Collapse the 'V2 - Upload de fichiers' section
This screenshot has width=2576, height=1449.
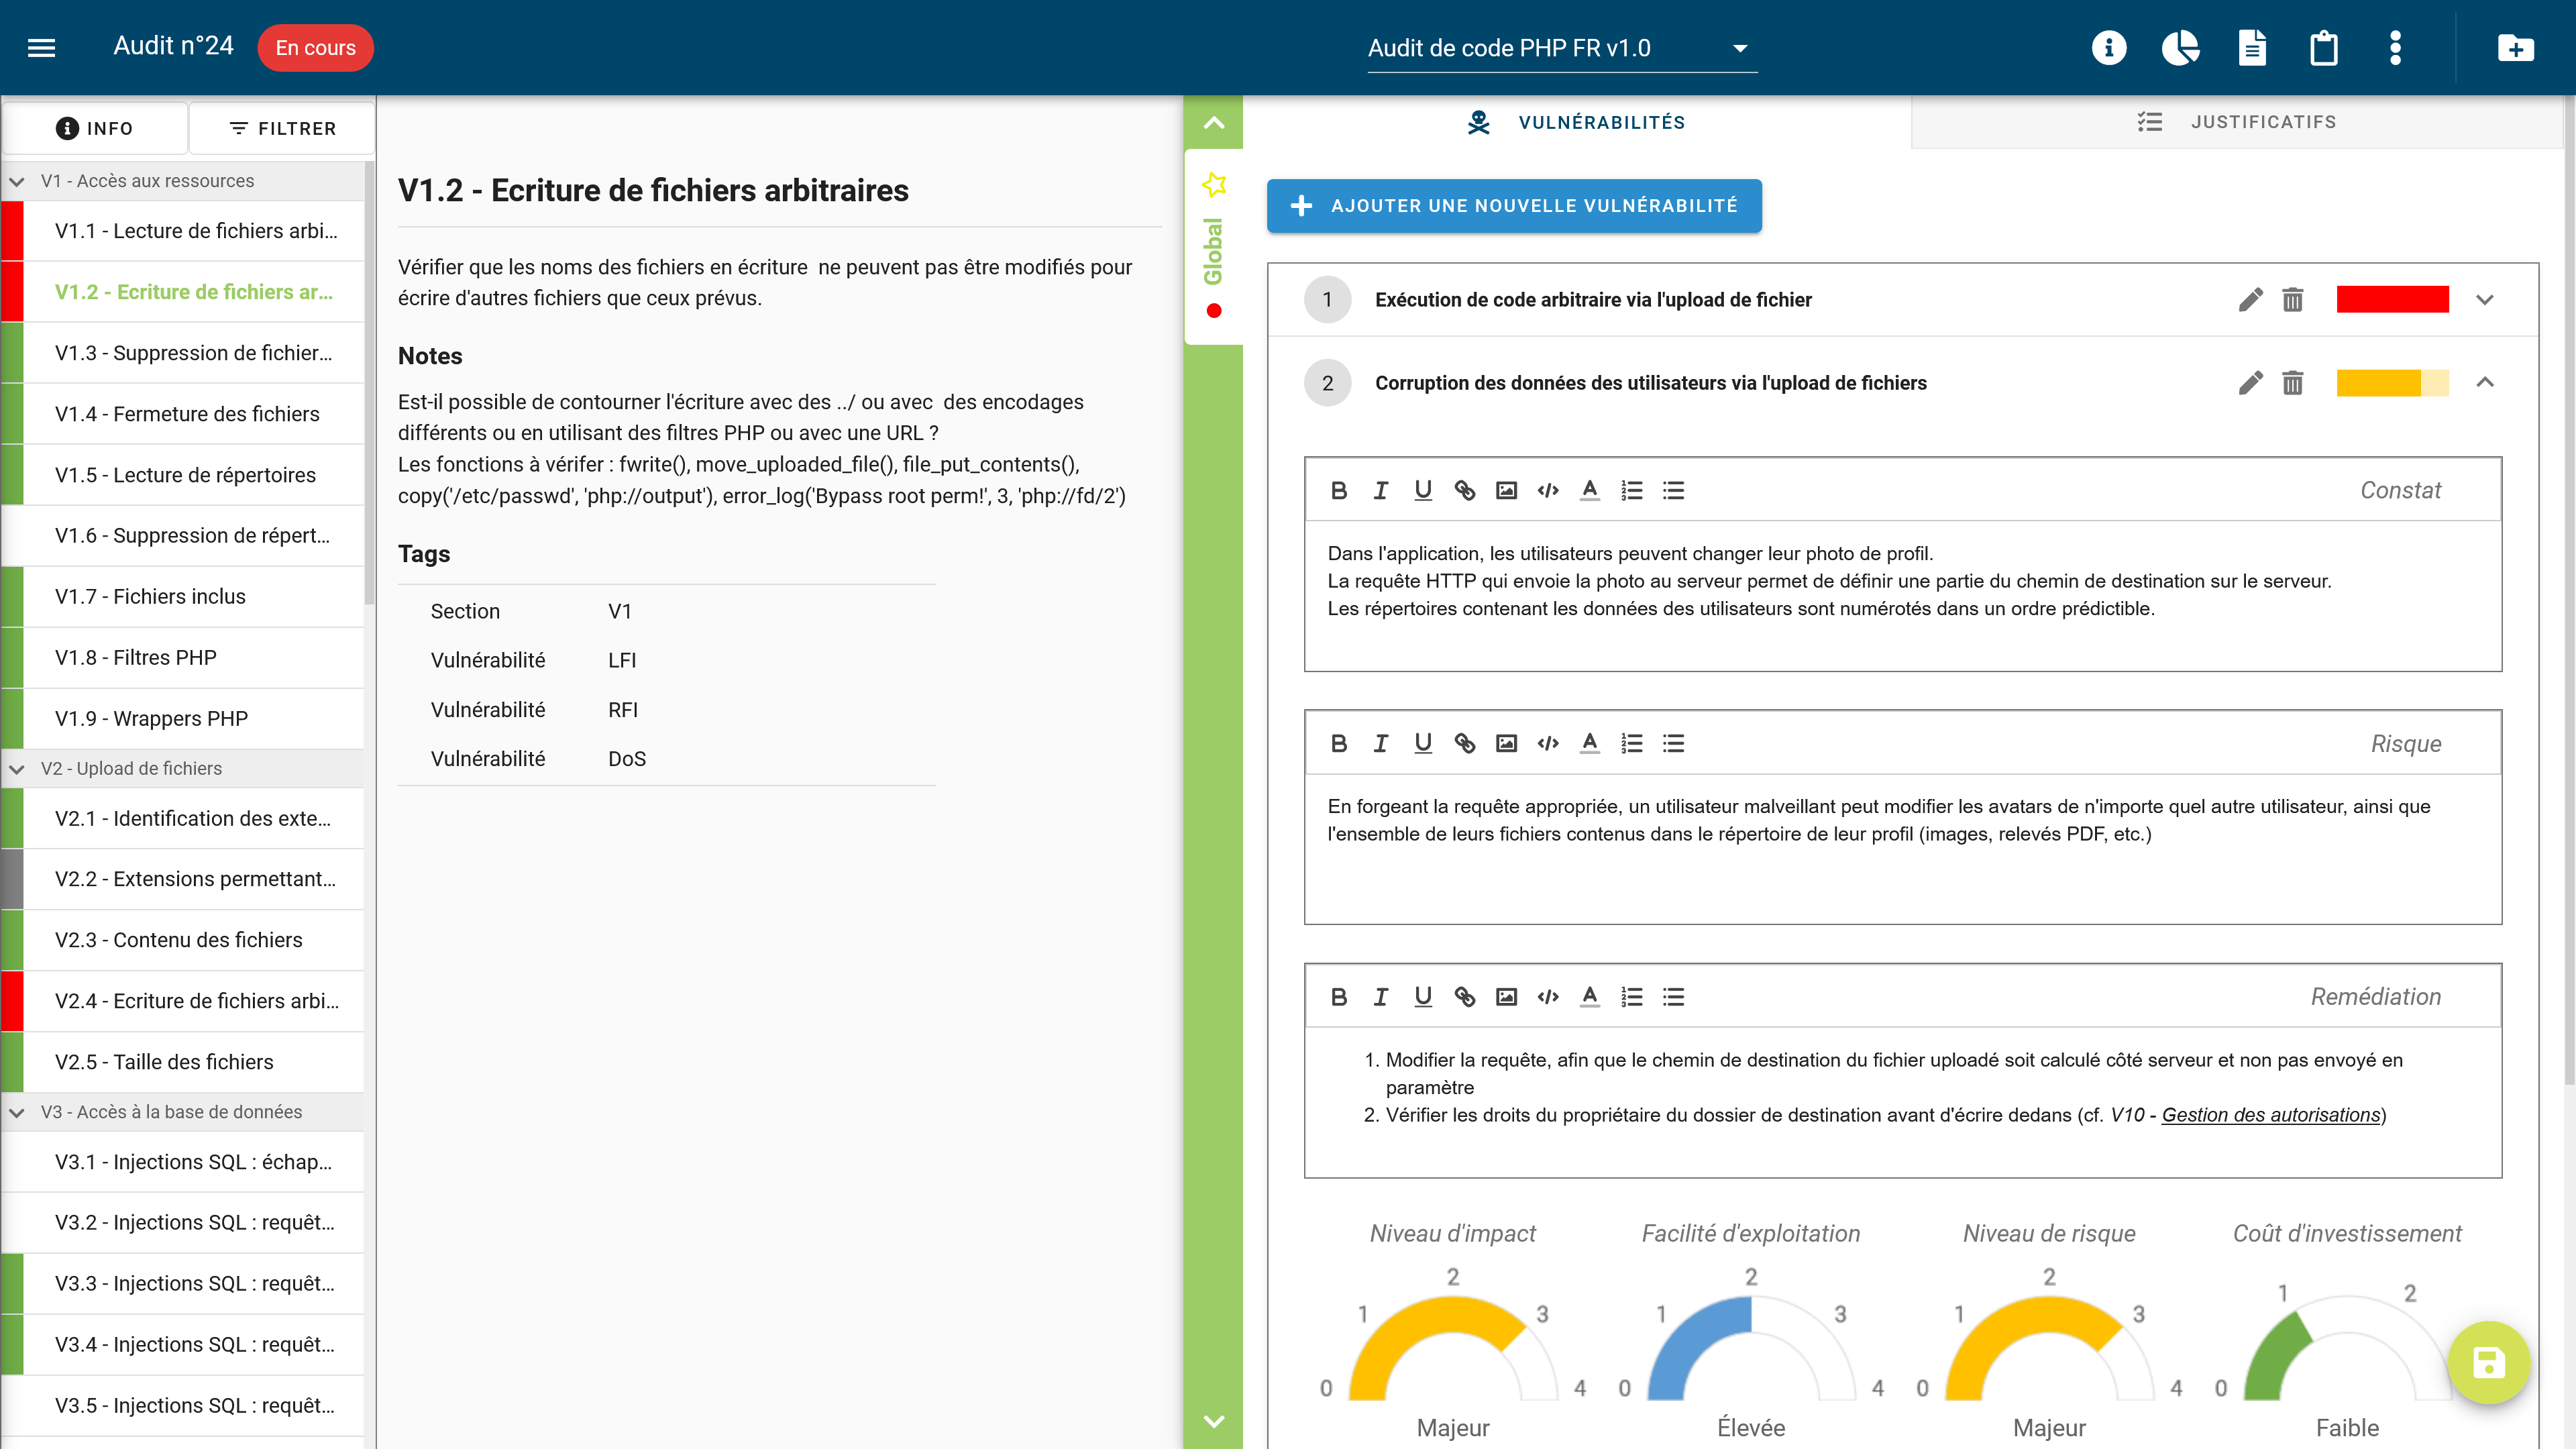point(16,768)
